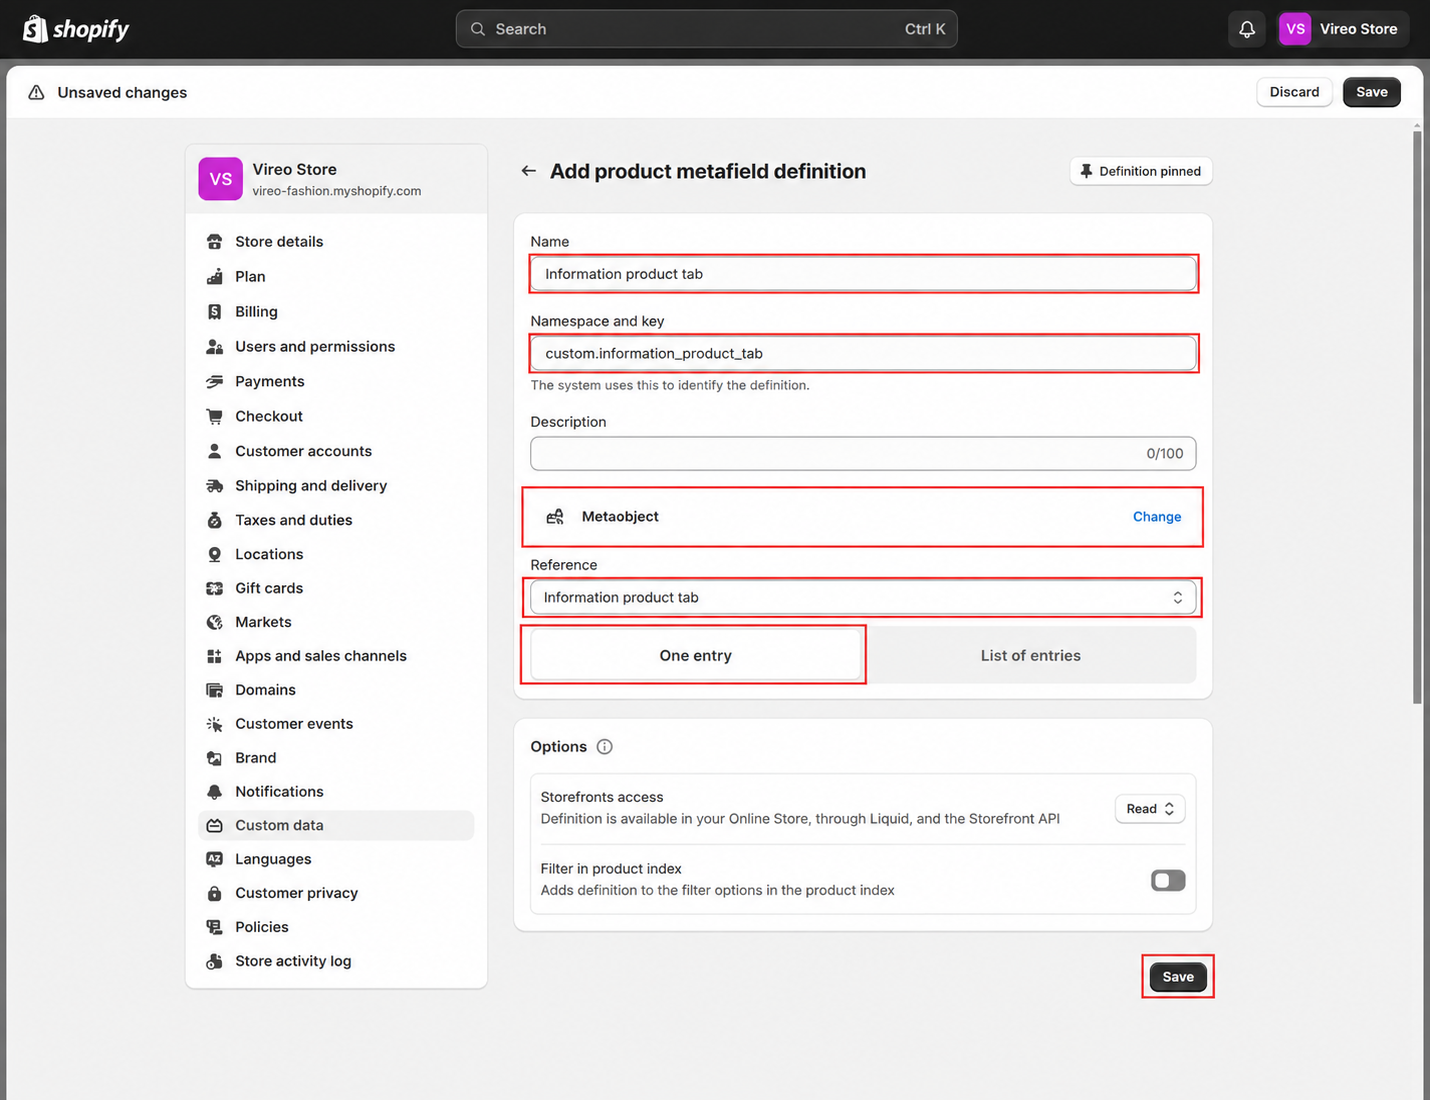
Task: Click the Payments card icon
Action: 214,382
